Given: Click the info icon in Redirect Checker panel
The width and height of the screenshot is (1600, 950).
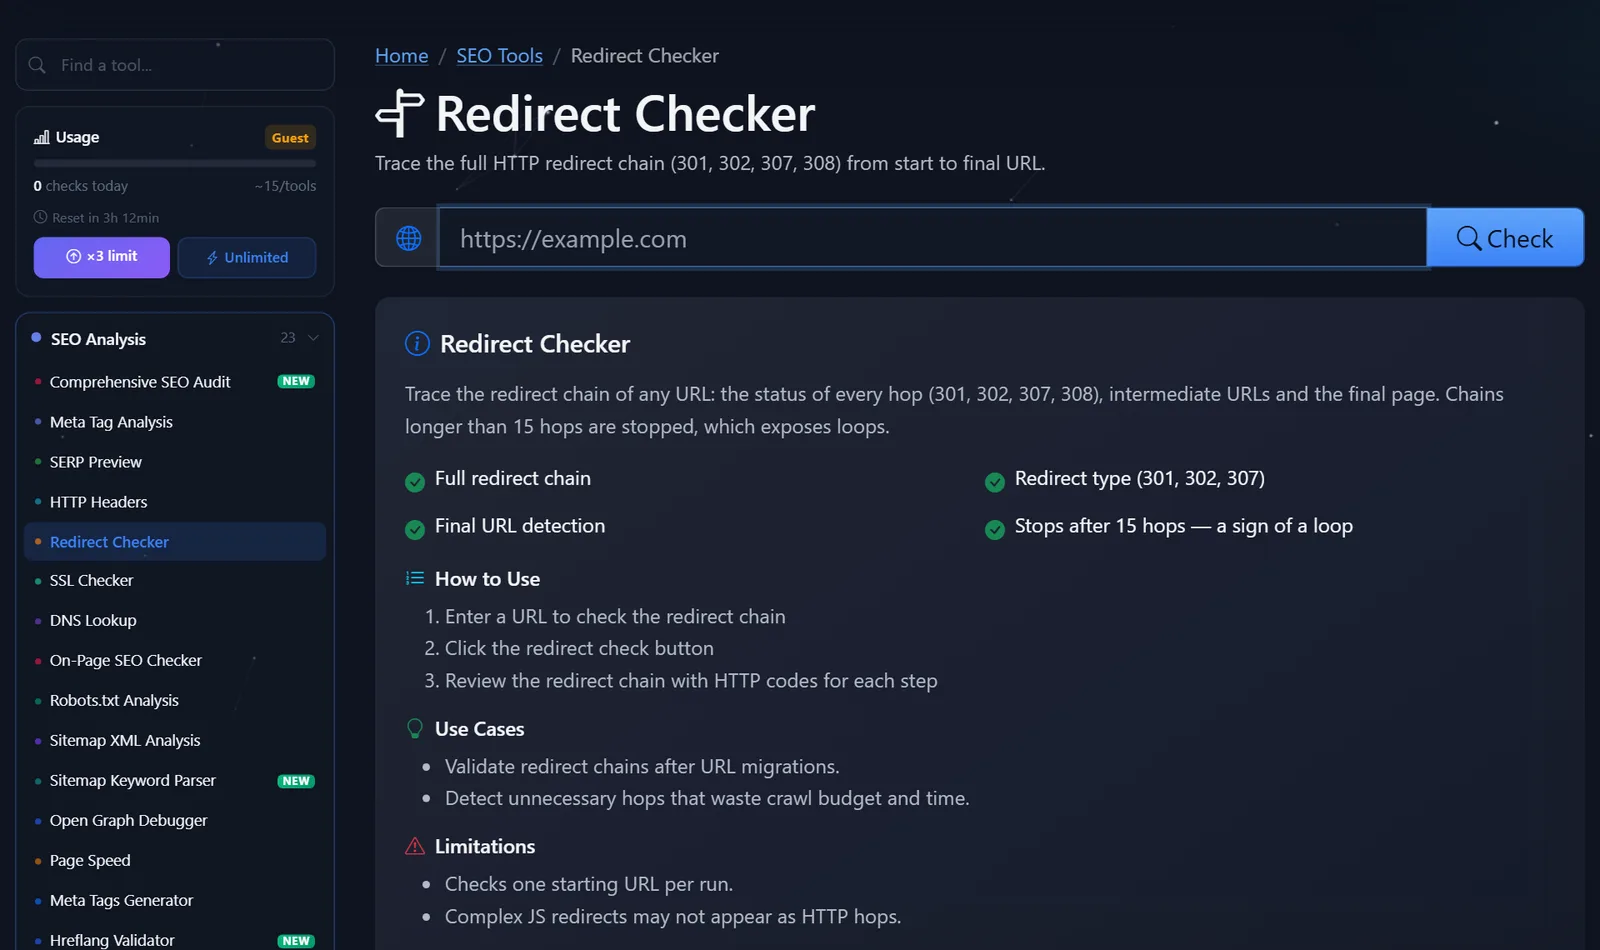Looking at the screenshot, I should [x=417, y=344].
